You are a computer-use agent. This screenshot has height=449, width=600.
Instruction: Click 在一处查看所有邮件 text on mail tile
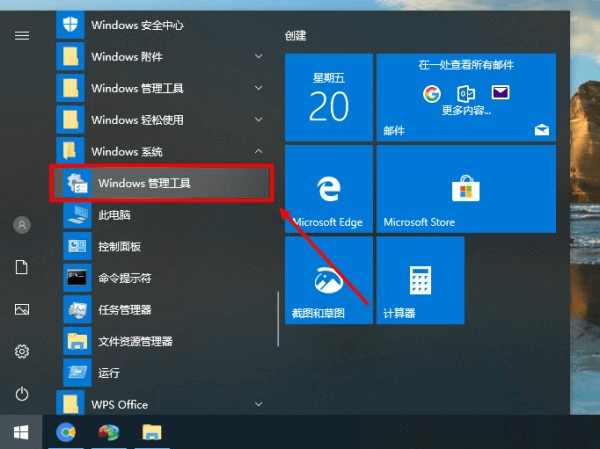pos(466,65)
